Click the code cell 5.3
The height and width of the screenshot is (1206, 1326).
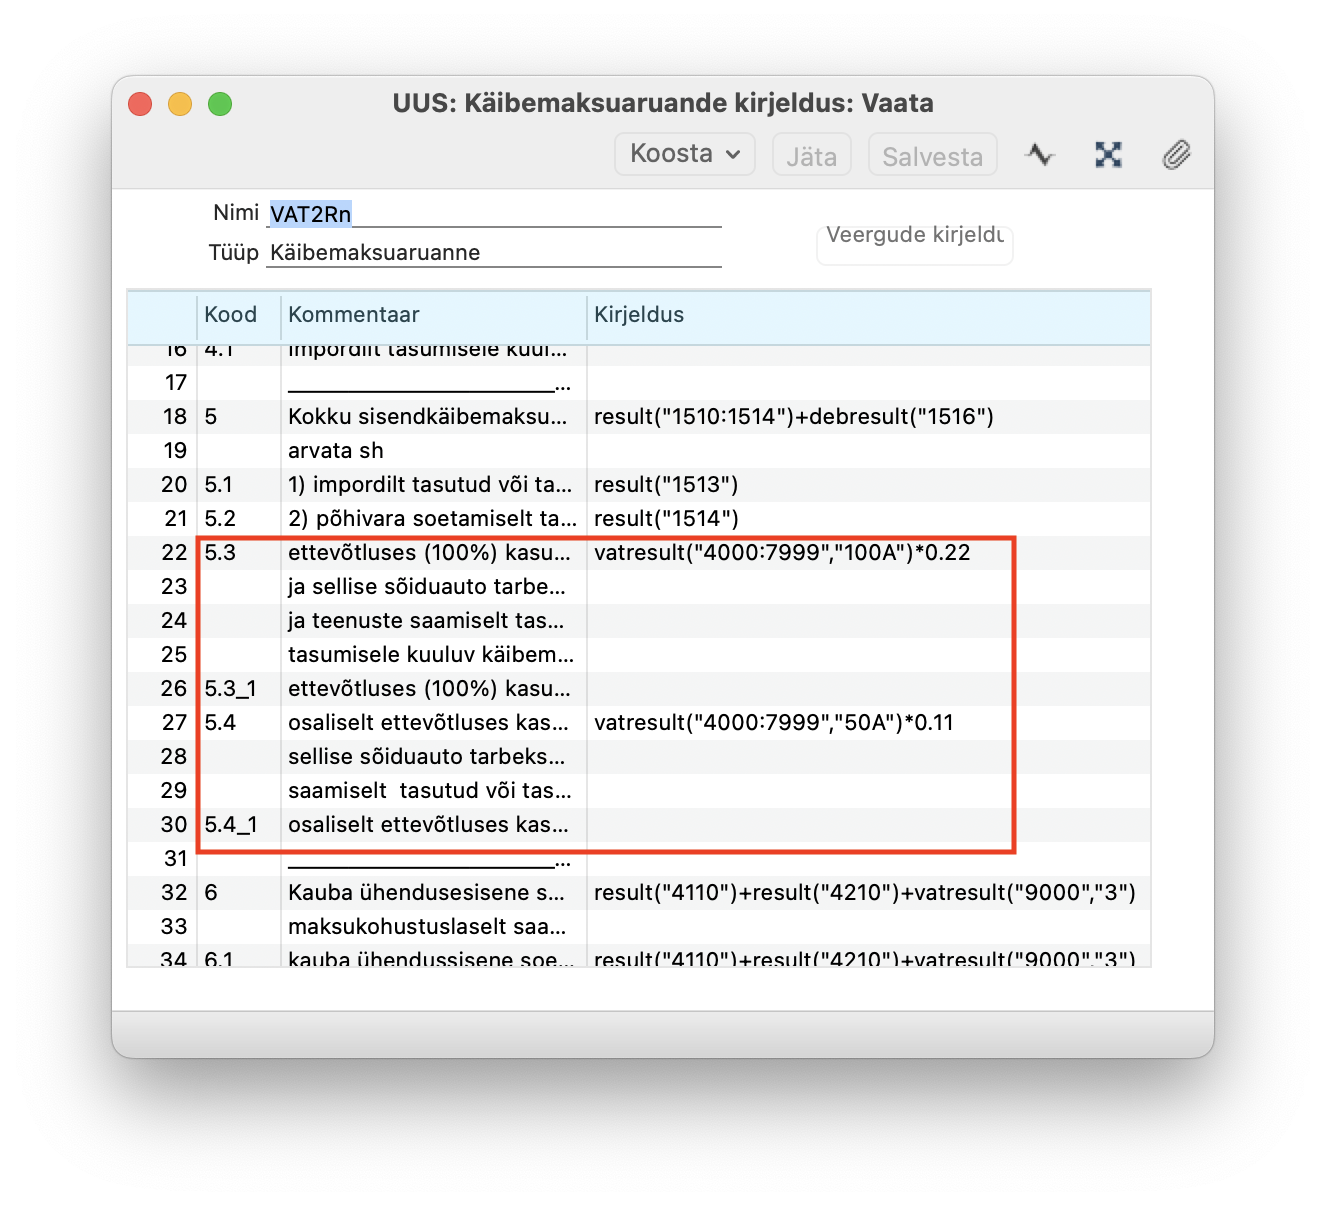[220, 553]
